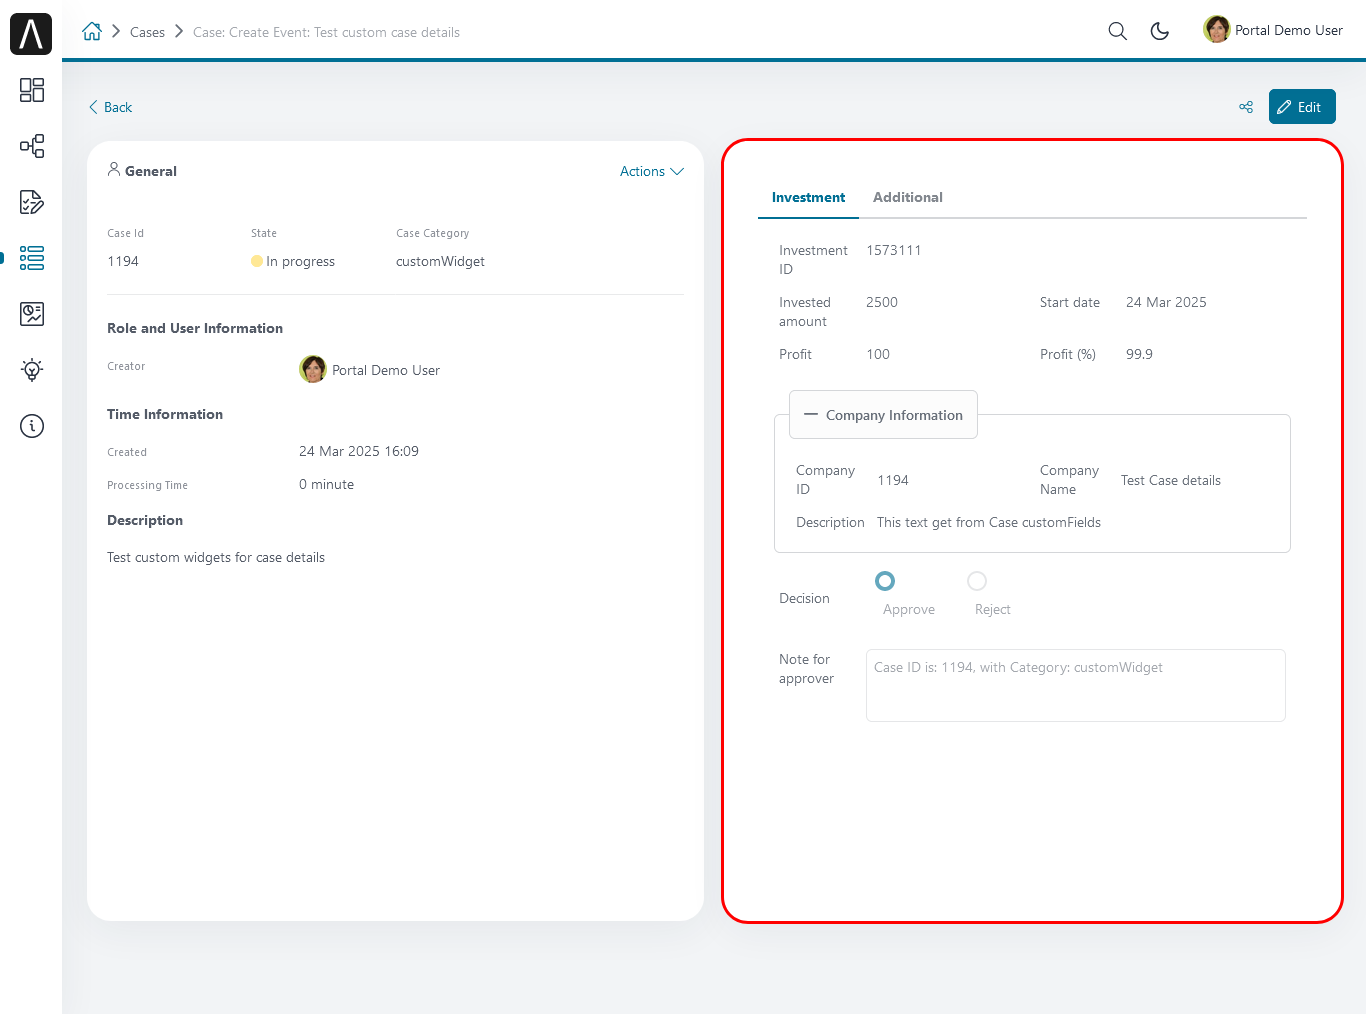Open the dashboard icon in sidebar
1366x1014 pixels.
coord(32,90)
